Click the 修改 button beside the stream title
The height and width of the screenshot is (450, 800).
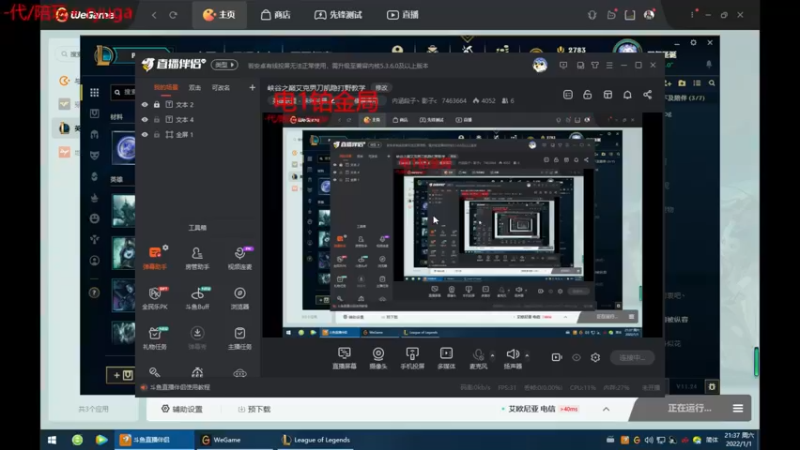click(x=382, y=88)
